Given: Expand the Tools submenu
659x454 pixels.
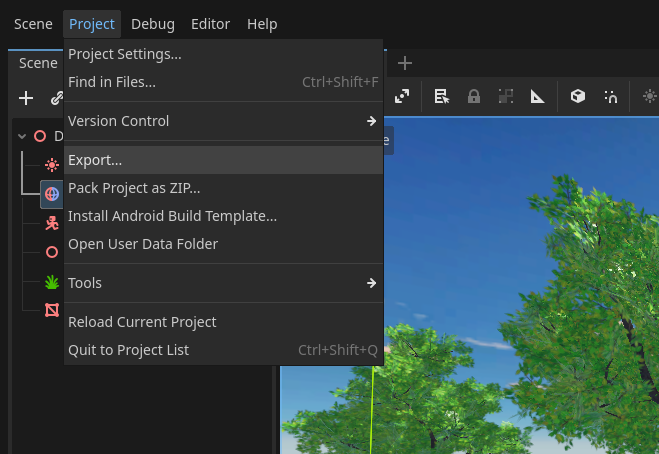Looking at the screenshot, I should [371, 283].
